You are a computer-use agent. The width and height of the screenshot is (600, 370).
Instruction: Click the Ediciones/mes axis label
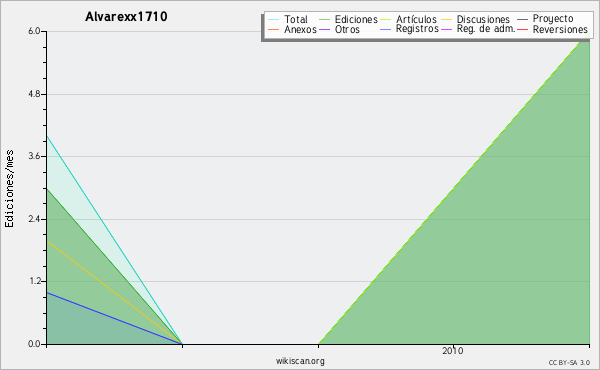[9, 188]
